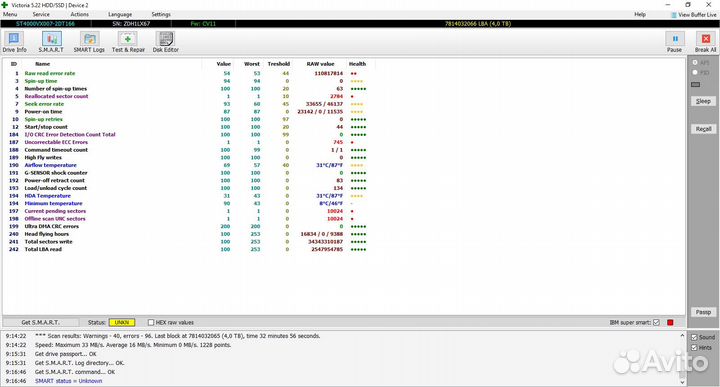Screen dimensions: 720x387
Task: Select the Total LBA read row
Action: pos(188,249)
